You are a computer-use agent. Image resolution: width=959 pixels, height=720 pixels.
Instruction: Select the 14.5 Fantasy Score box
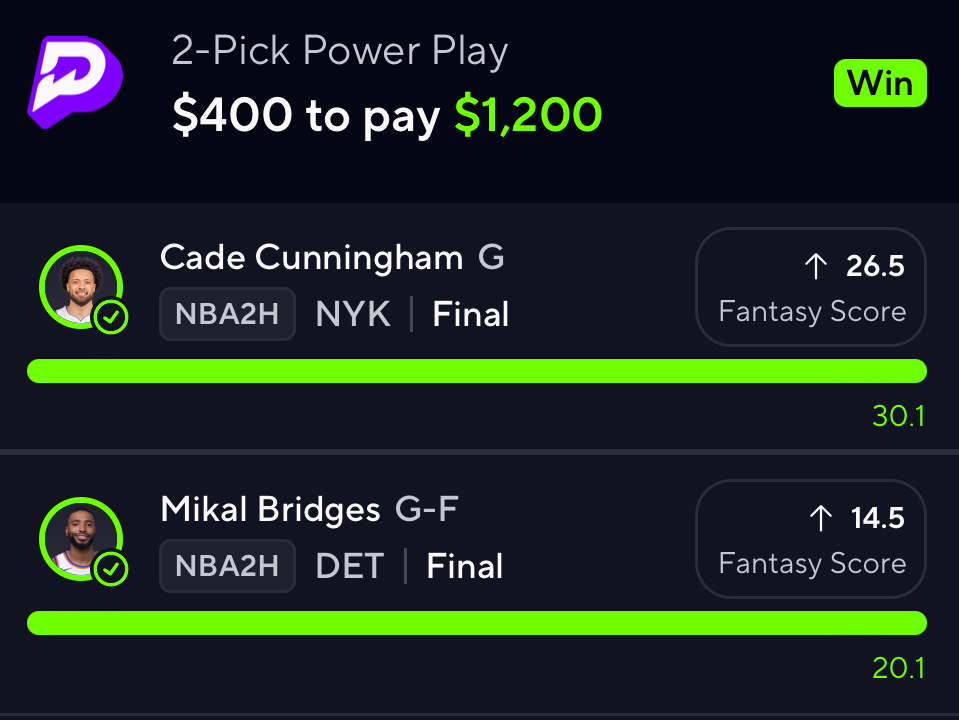click(811, 539)
